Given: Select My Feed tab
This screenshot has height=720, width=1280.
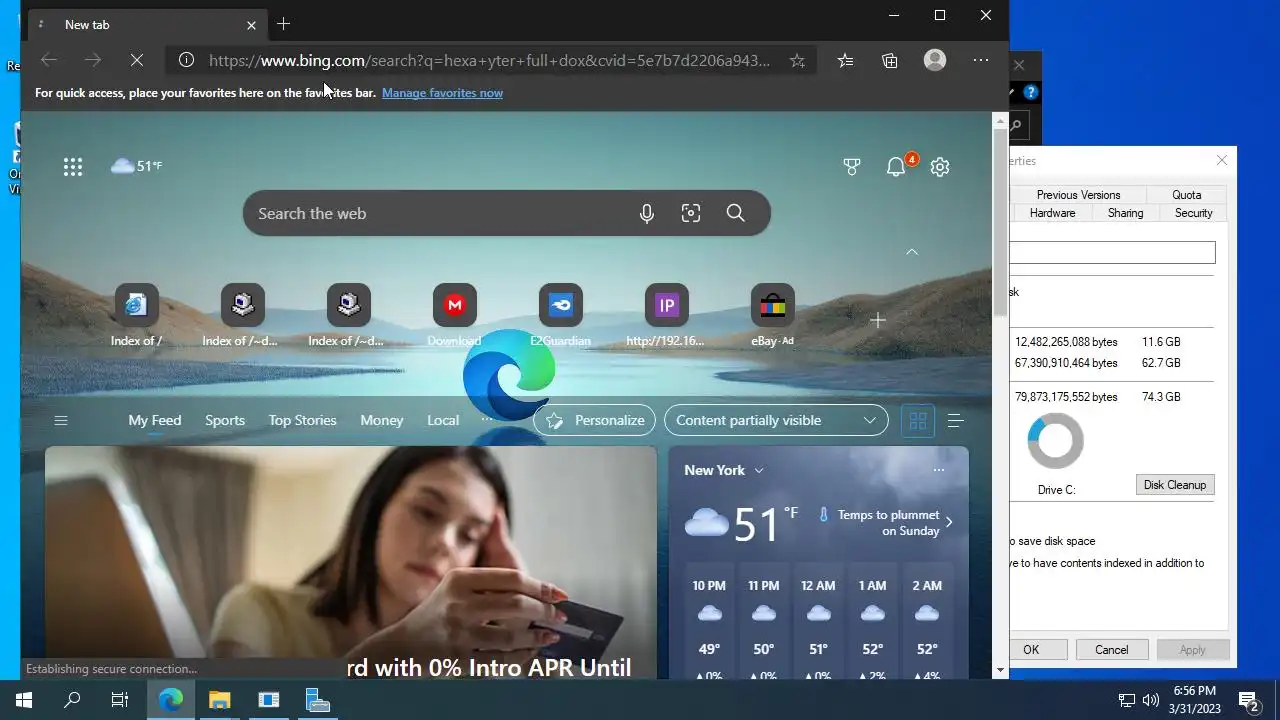Looking at the screenshot, I should point(155,420).
